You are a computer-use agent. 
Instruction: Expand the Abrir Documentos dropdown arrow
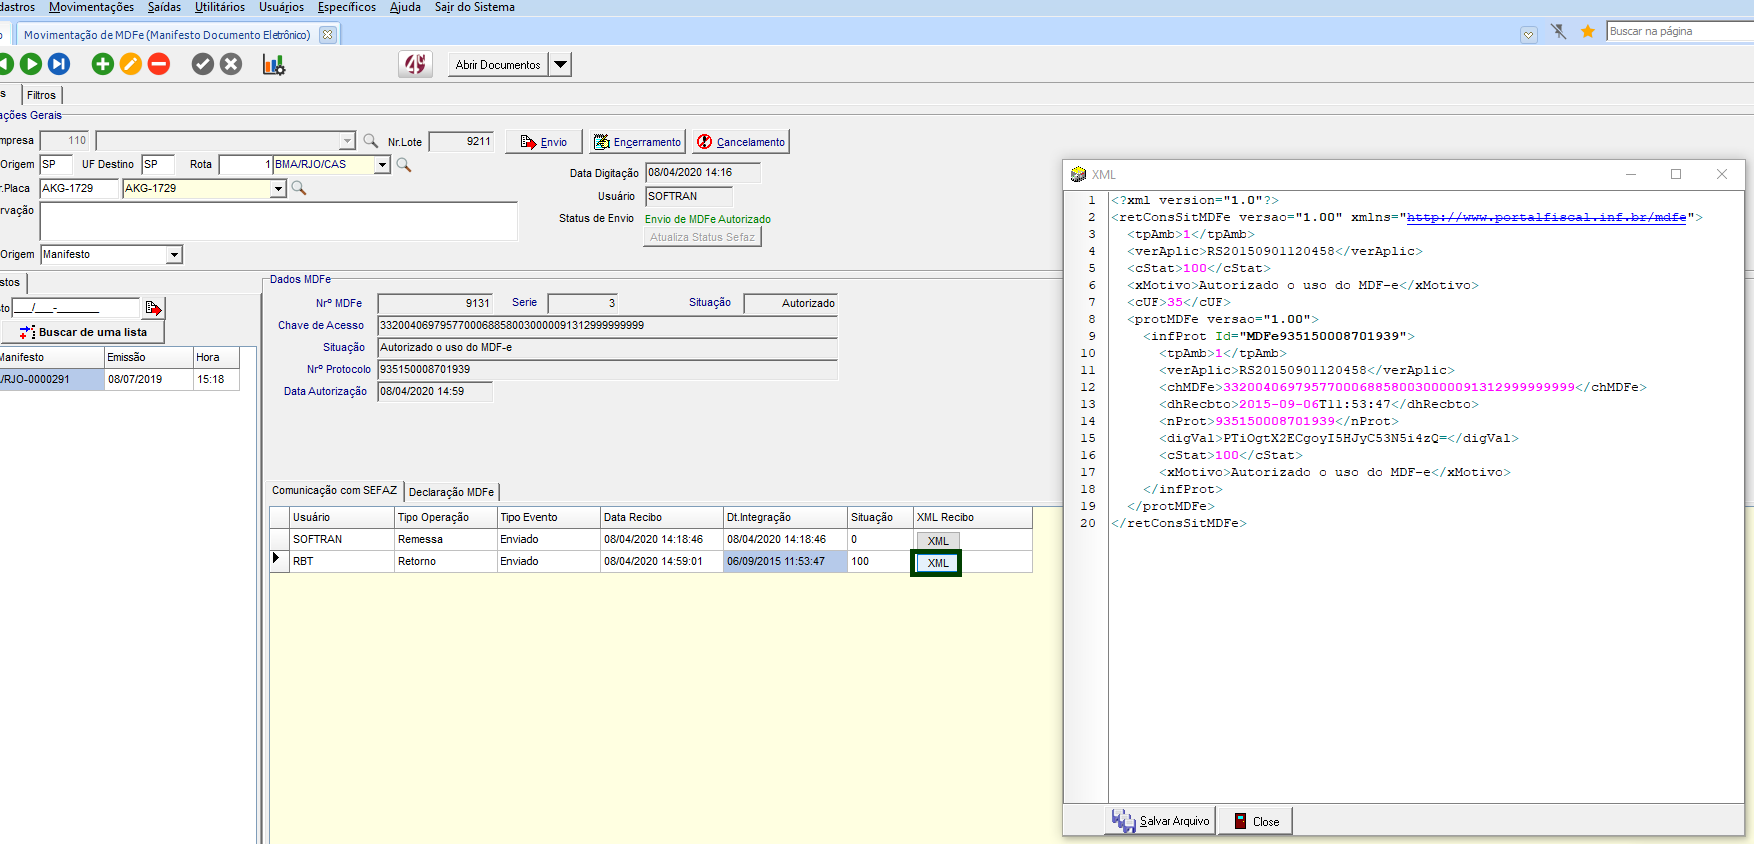point(561,65)
